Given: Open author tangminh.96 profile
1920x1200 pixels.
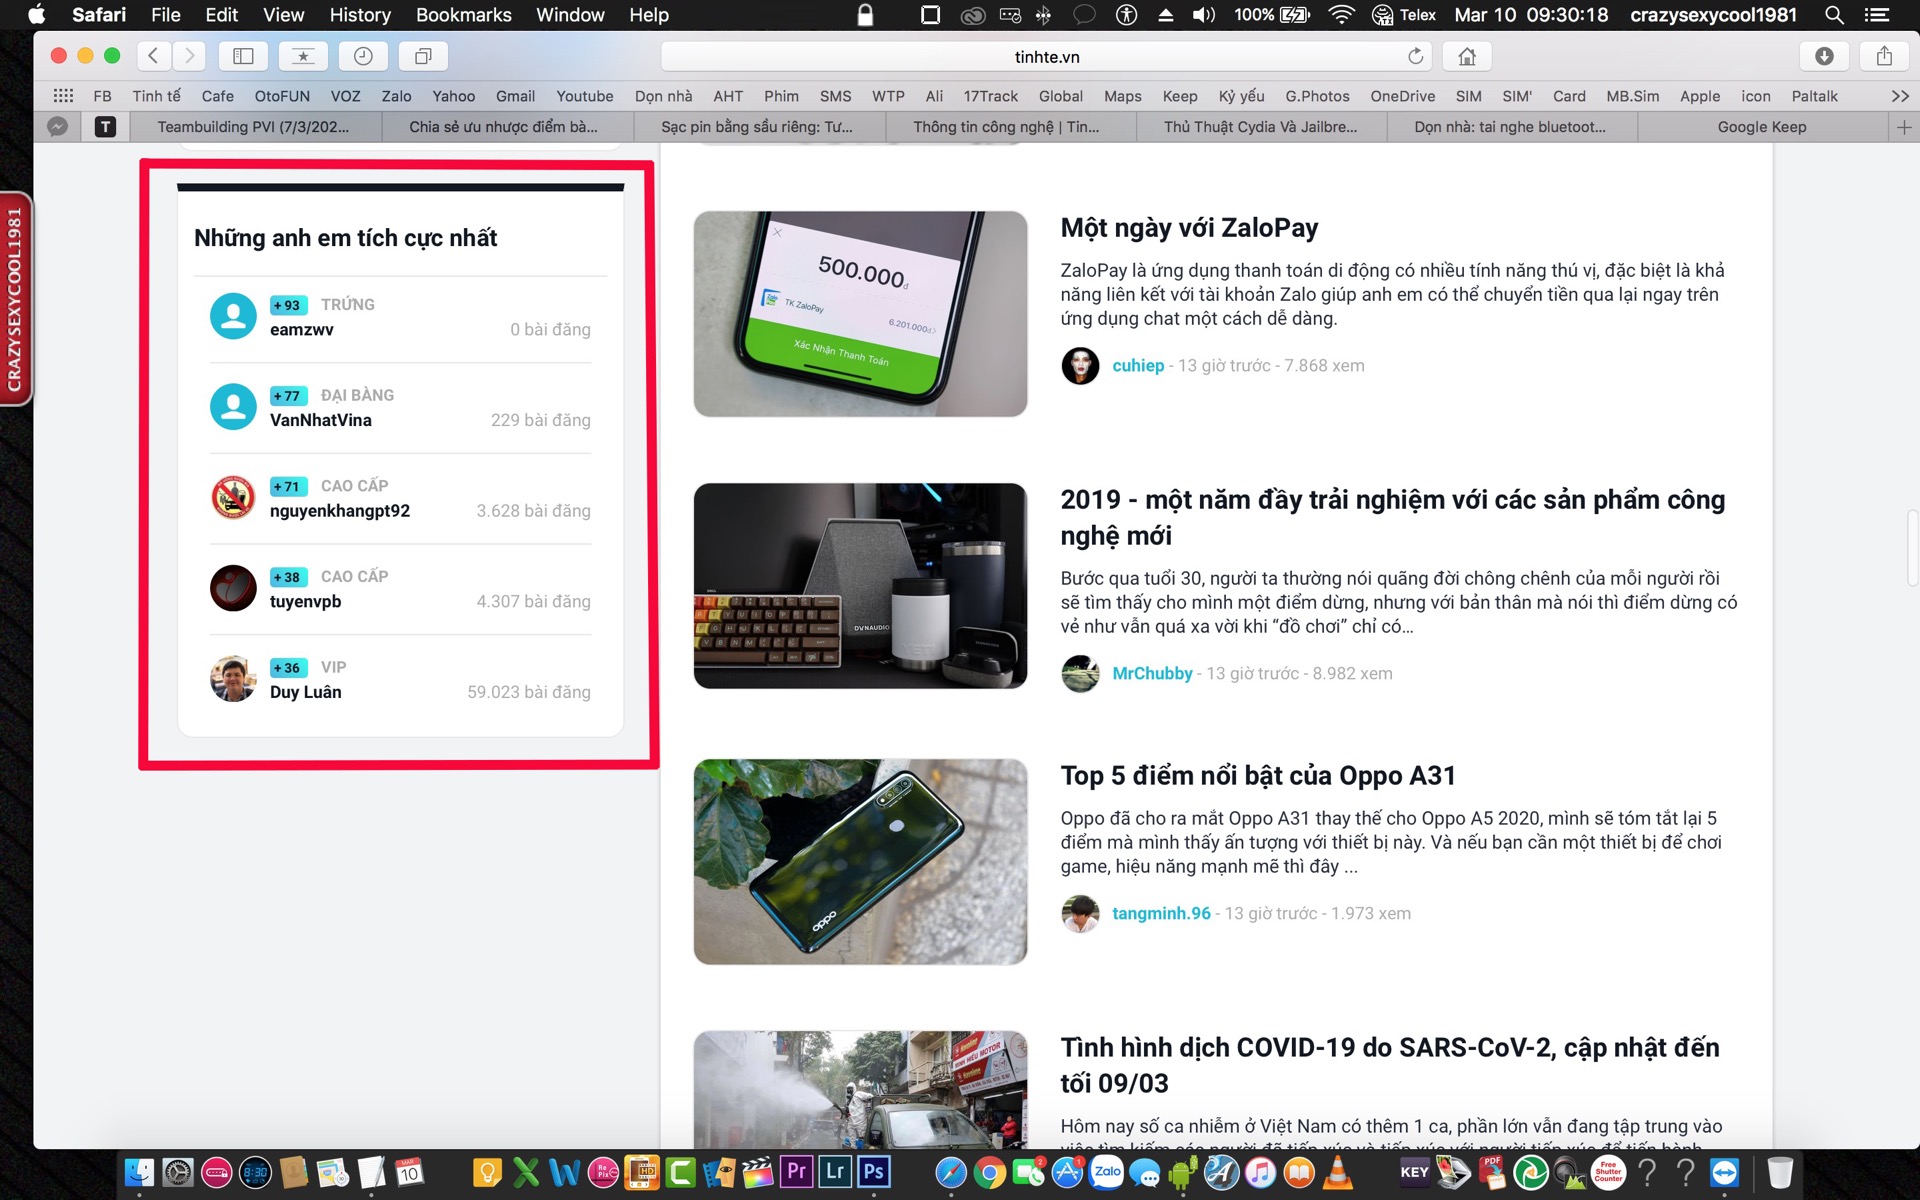Looking at the screenshot, I should pyautogui.click(x=1161, y=913).
